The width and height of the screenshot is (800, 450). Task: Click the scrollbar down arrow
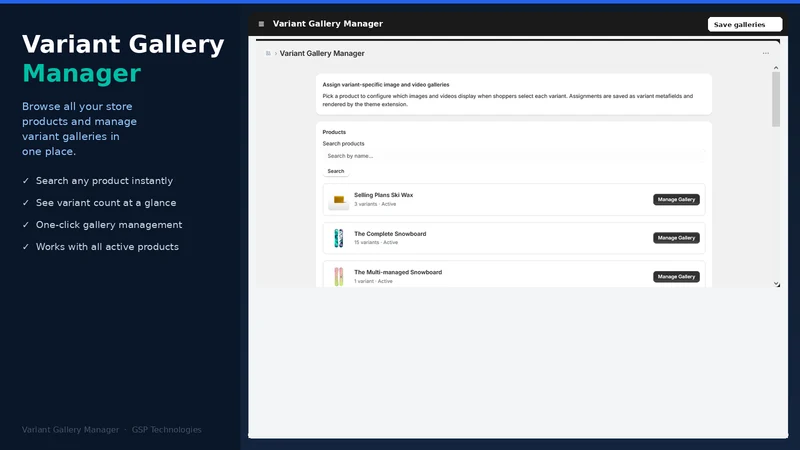[x=776, y=284]
